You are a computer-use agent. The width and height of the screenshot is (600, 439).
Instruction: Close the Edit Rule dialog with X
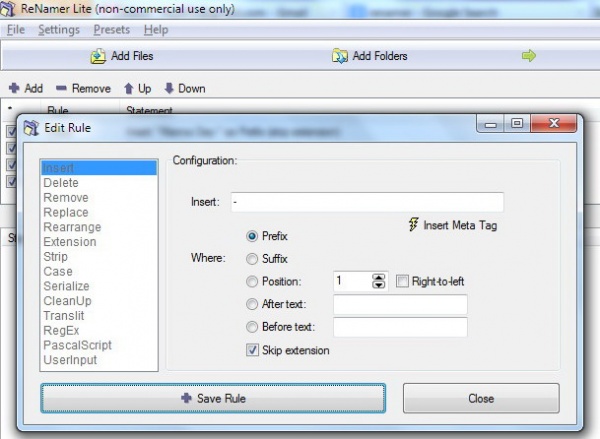(x=554, y=123)
